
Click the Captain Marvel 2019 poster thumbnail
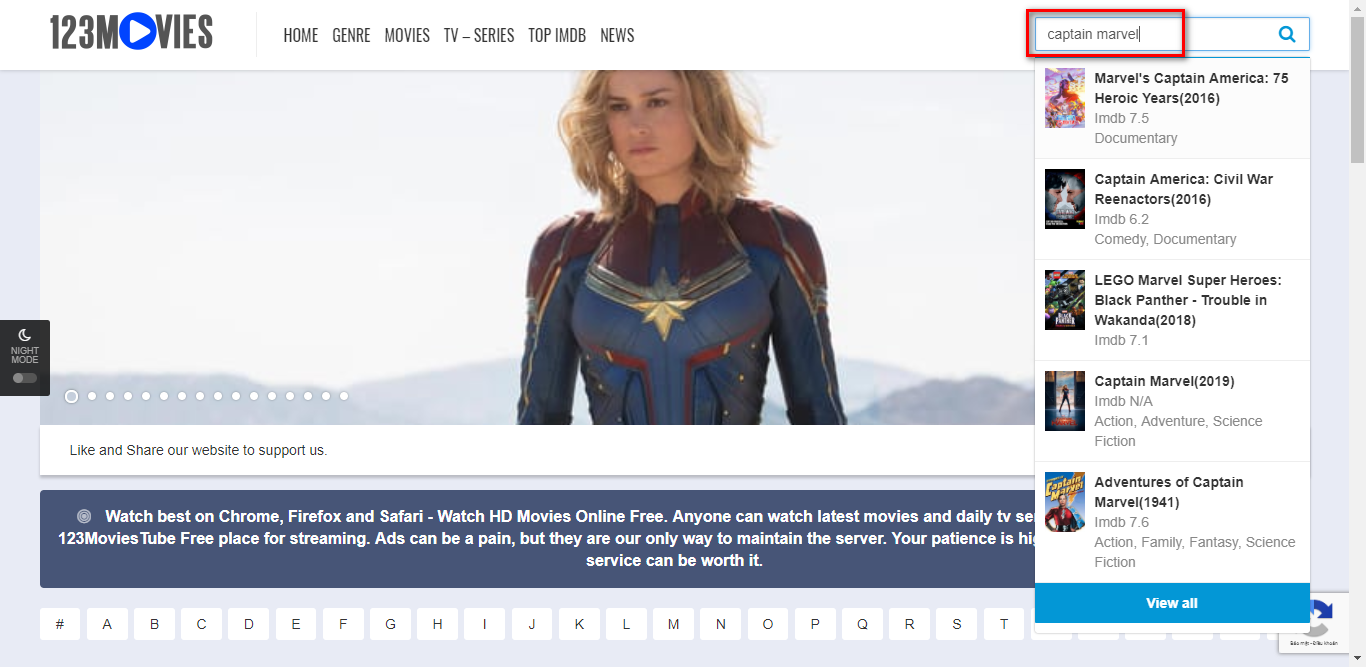[x=1065, y=401]
